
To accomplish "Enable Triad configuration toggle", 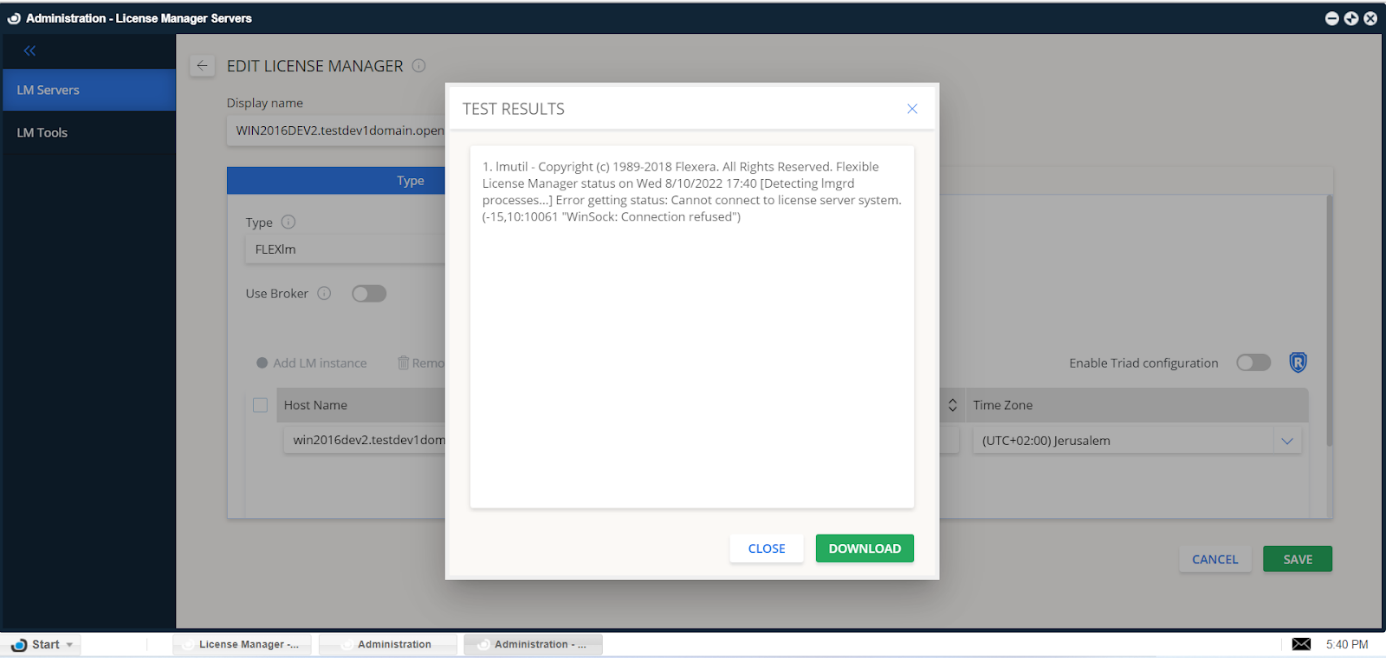I will point(1253,363).
